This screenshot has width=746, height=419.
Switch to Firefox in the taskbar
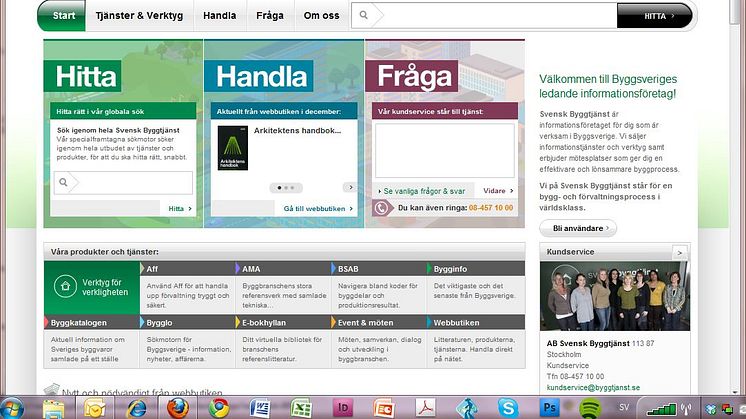[x=177, y=408]
